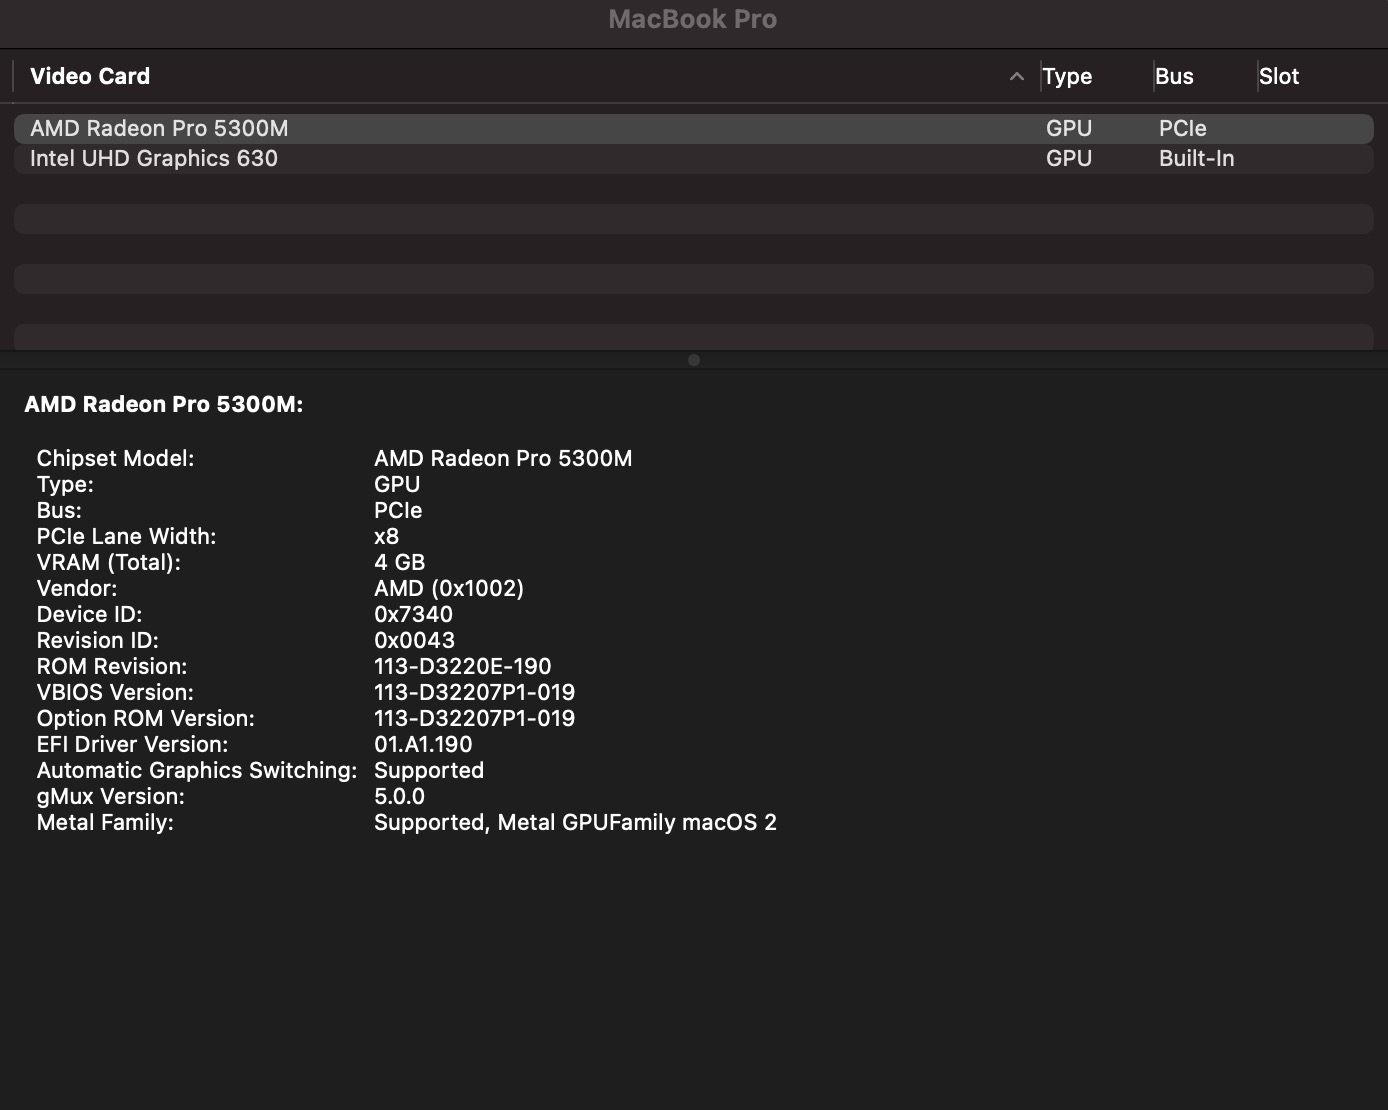
Task: Click the Revision ID value 0x0043
Action: pos(415,640)
